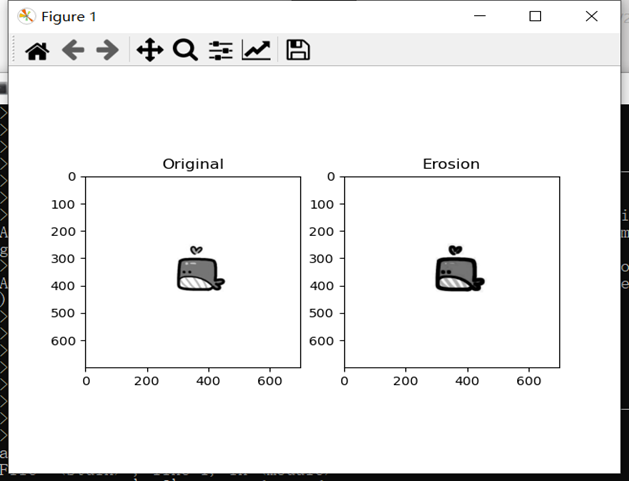Click the 100 y-axis label of the Original plot
Screen dimensions: 629x481
click(63, 205)
